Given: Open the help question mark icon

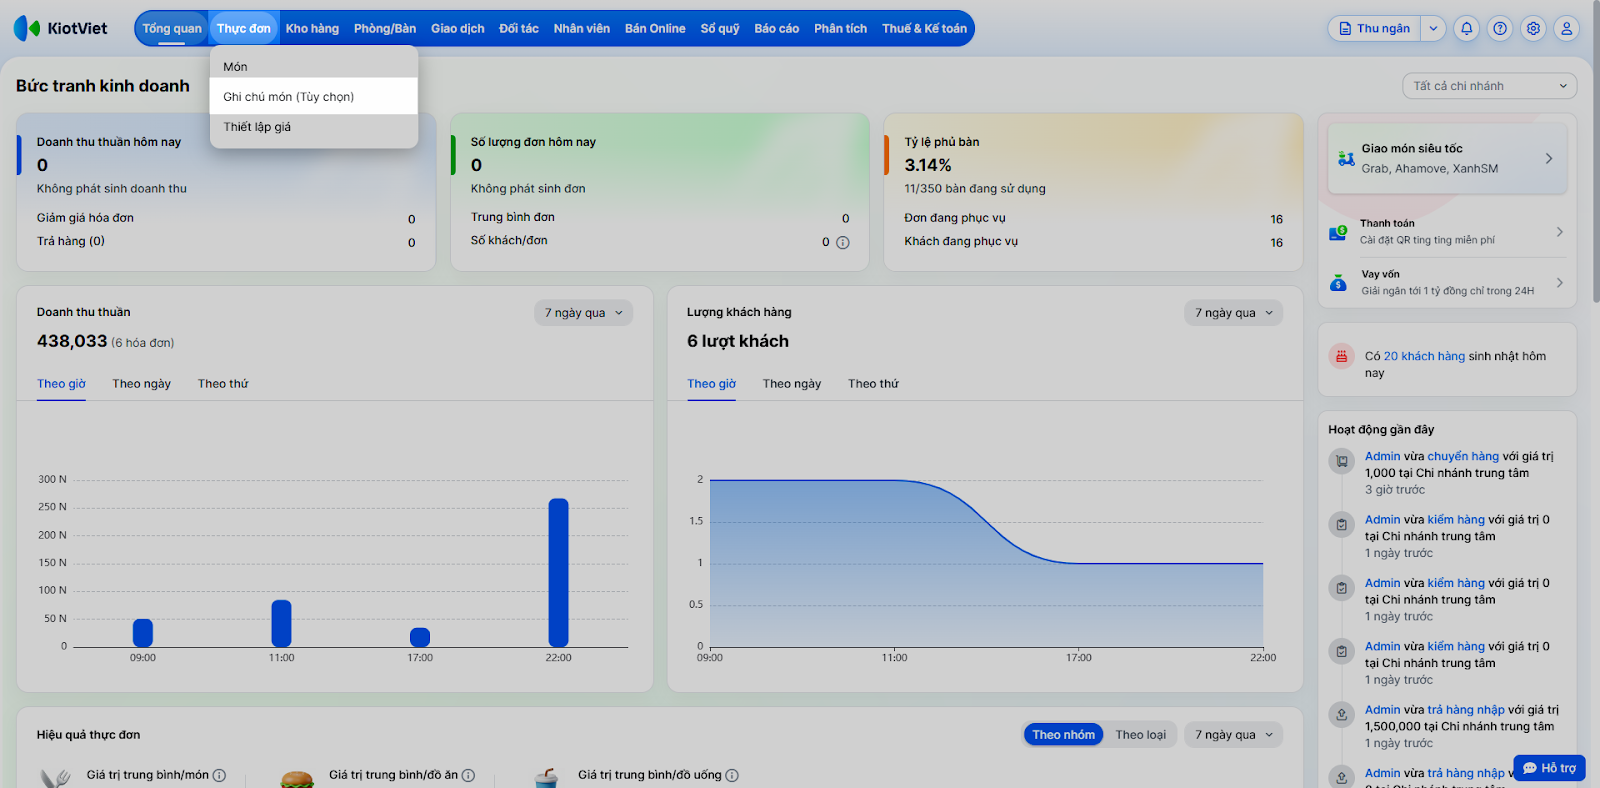Looking at the screenshot, I should click(1500, 29).
